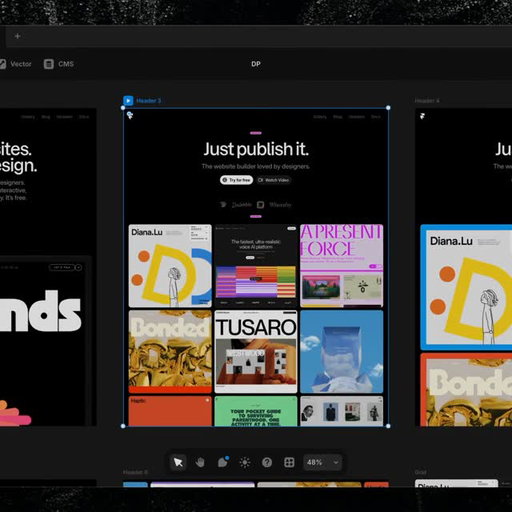Select the portraits row thumbnail

coord(342,411)
